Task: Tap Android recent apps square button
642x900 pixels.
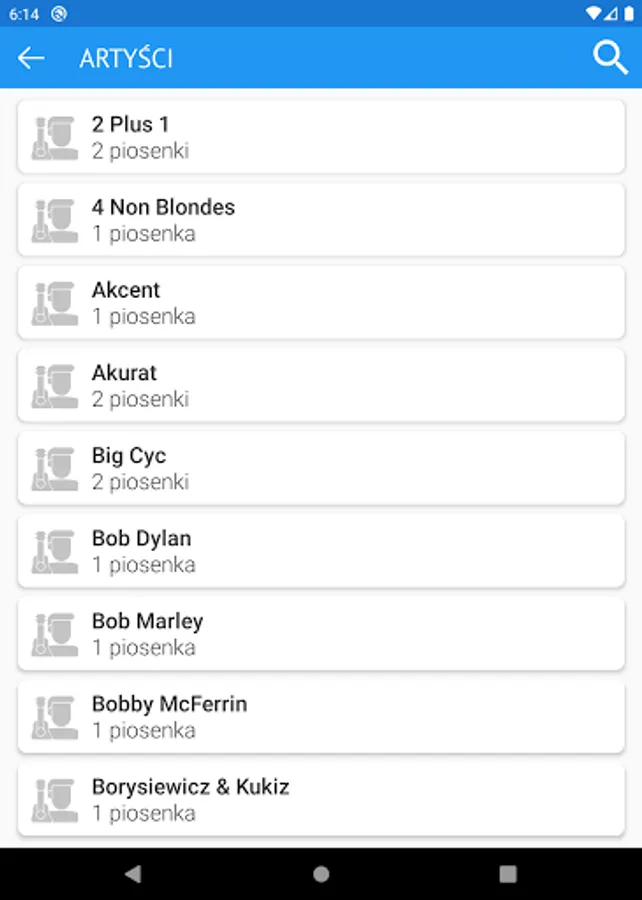Action: (508, 874)
